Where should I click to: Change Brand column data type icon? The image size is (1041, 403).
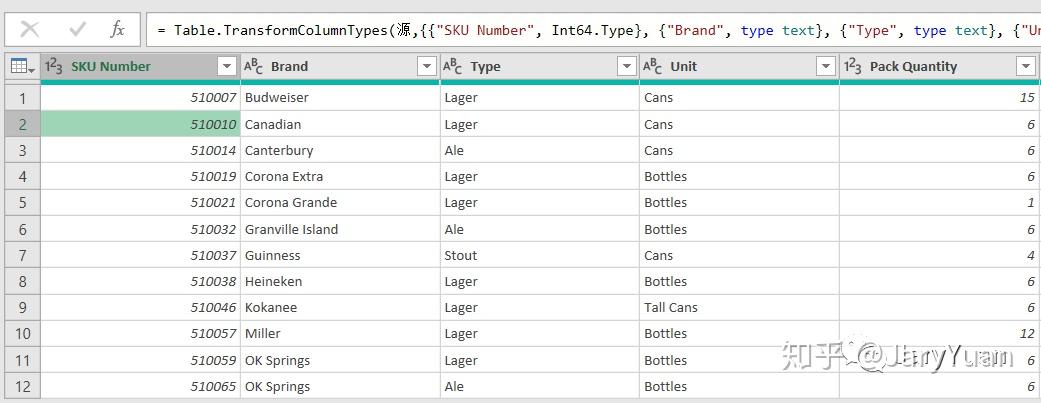click(254, 67)
